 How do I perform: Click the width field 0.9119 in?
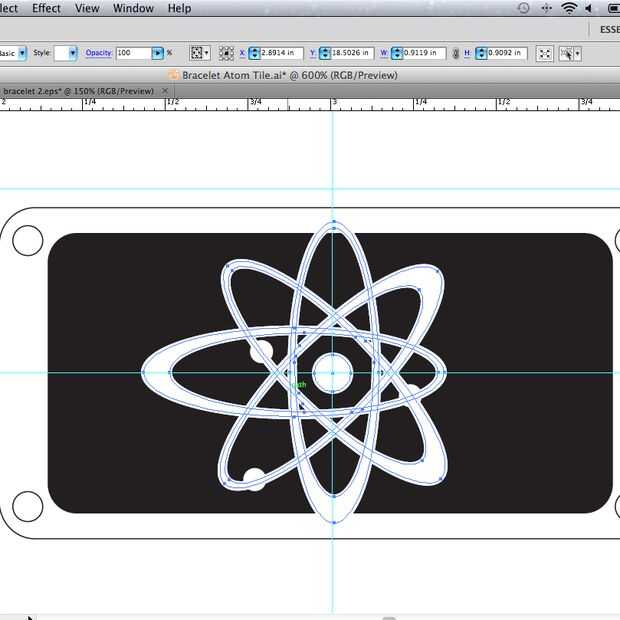[x=424, y=53]
